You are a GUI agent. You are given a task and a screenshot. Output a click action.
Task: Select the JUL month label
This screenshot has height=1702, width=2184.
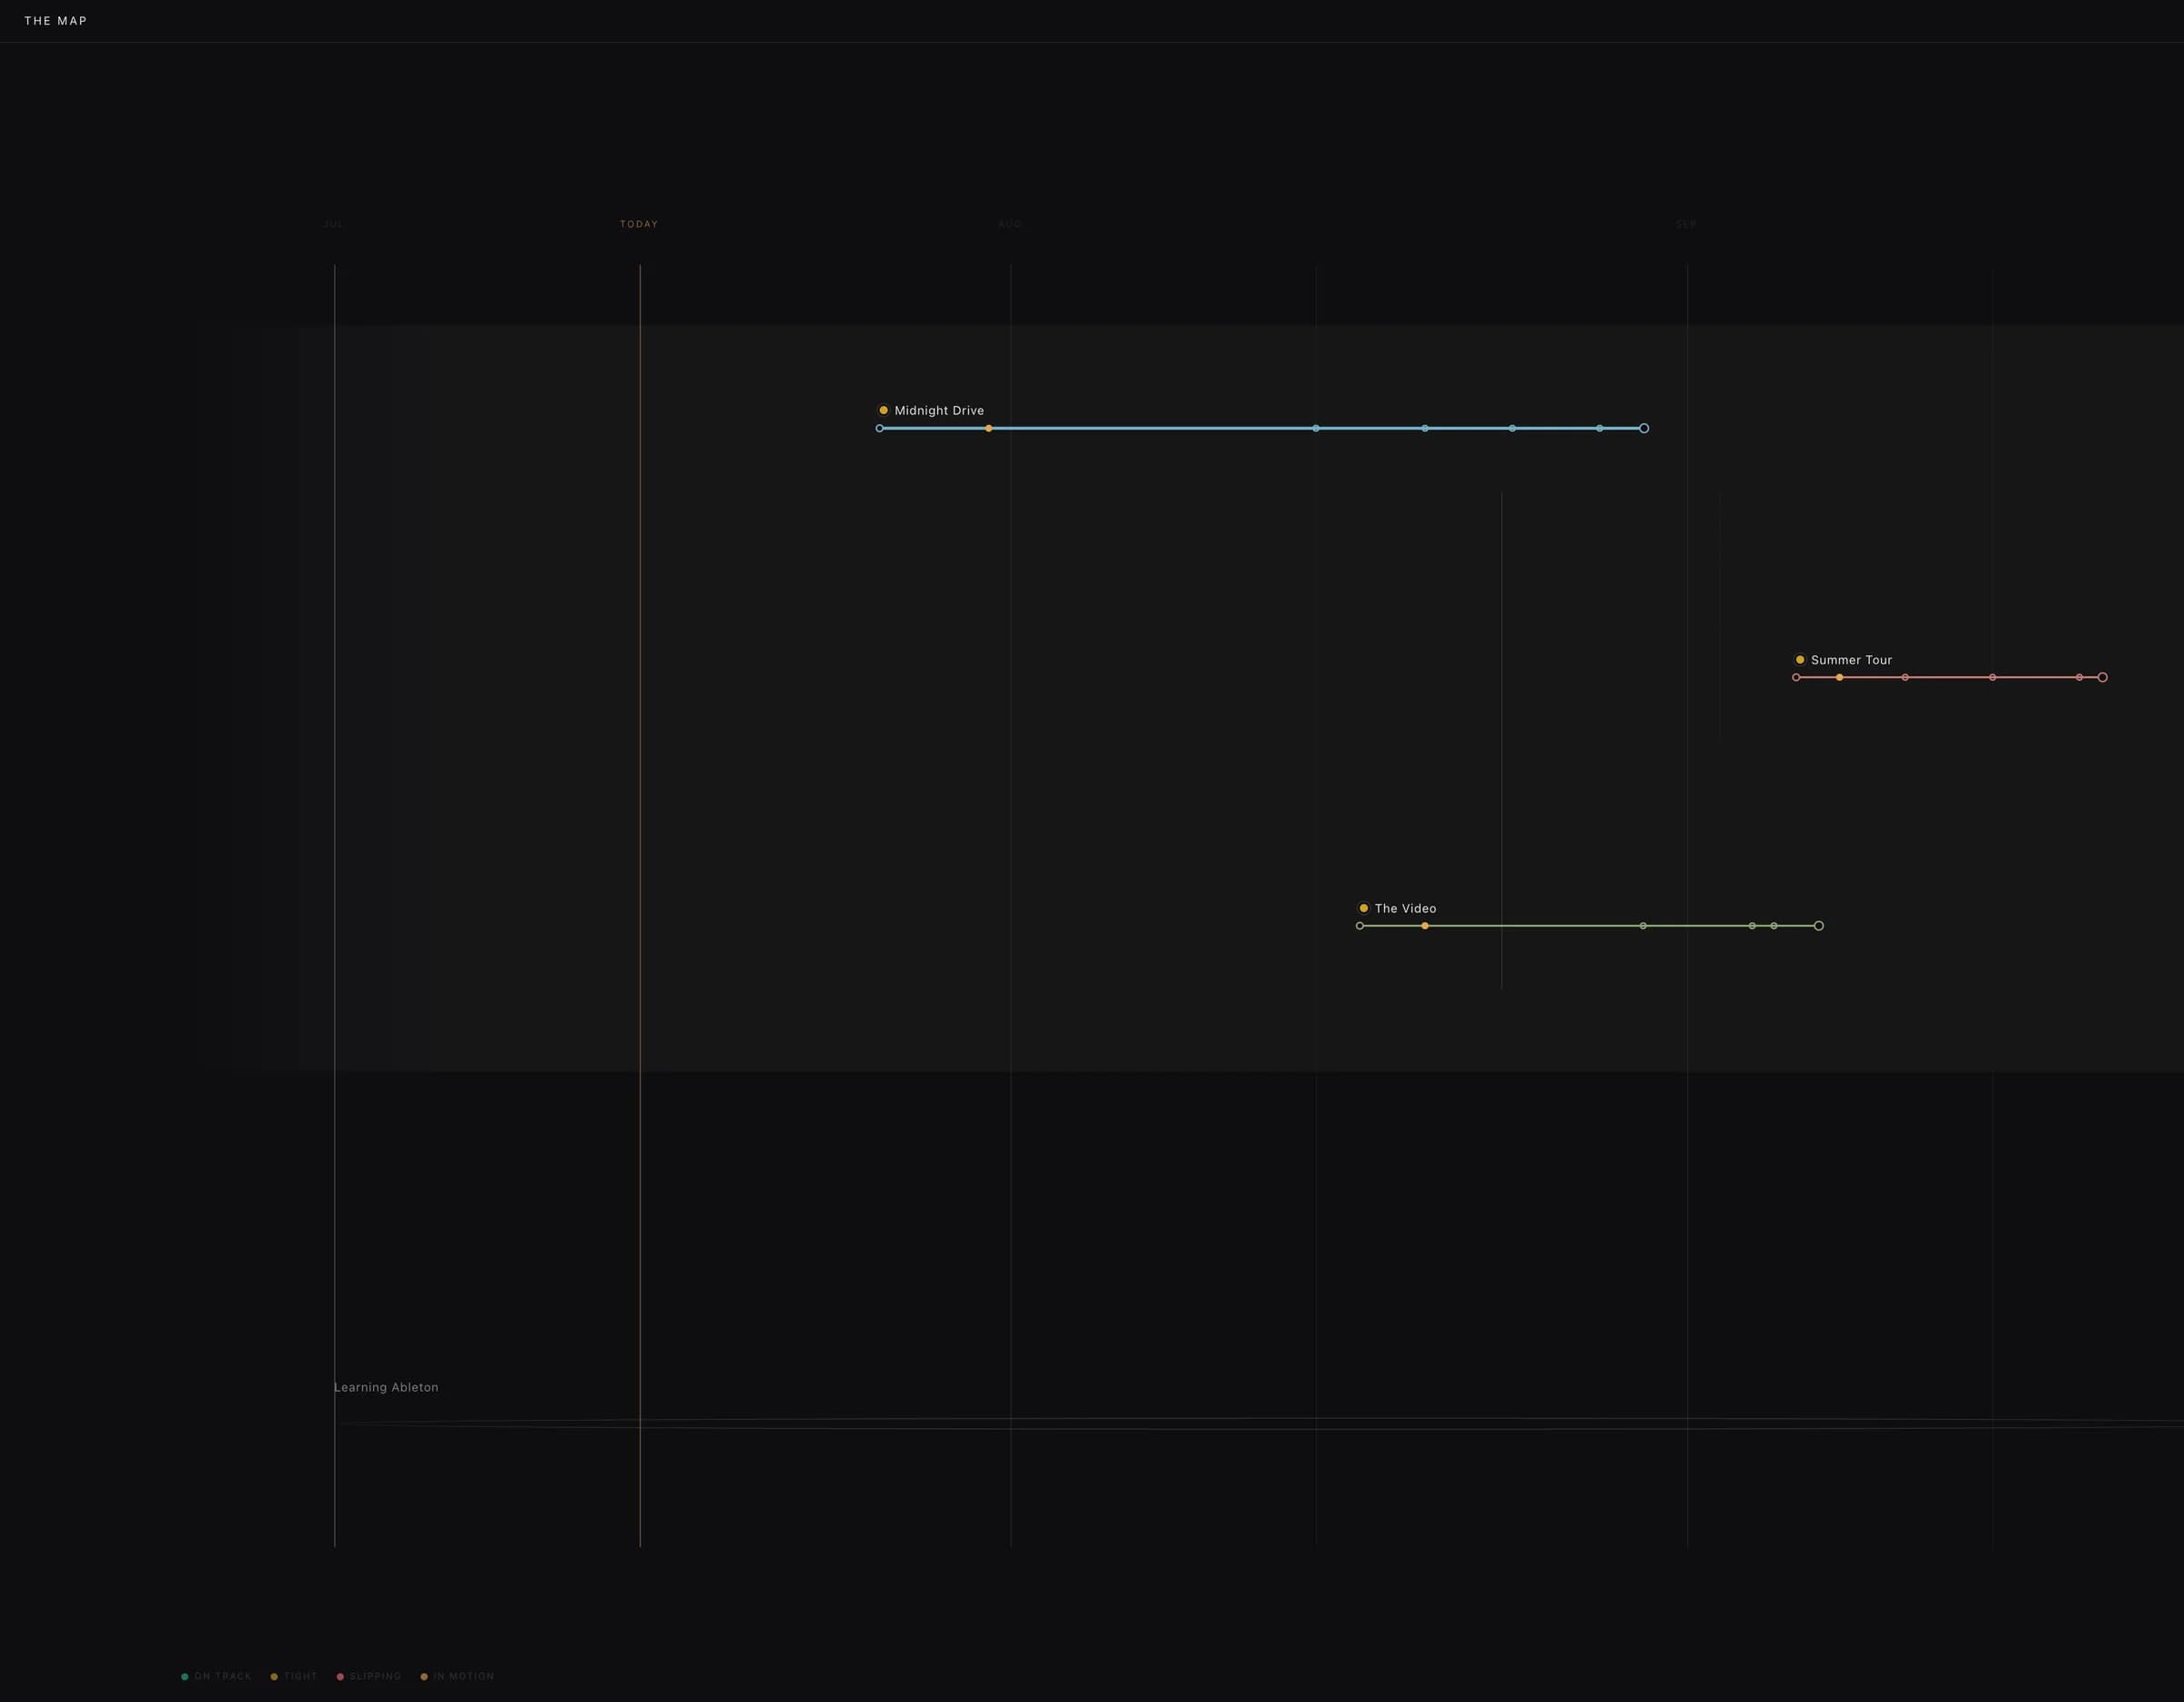[x=333, y=224]
